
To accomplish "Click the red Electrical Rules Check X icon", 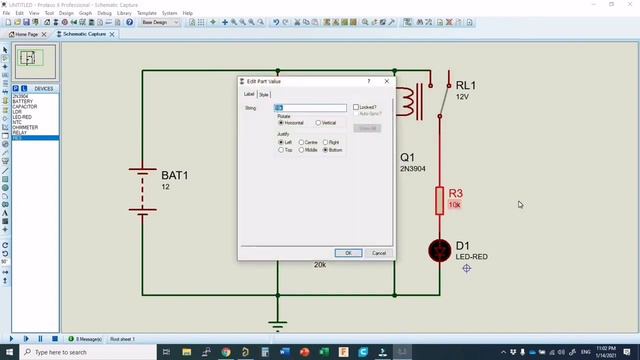I will (449, 22).
